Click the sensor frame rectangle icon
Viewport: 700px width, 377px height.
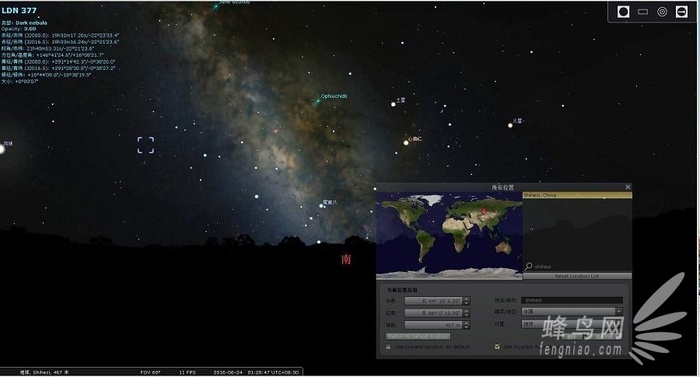point(643,12)
